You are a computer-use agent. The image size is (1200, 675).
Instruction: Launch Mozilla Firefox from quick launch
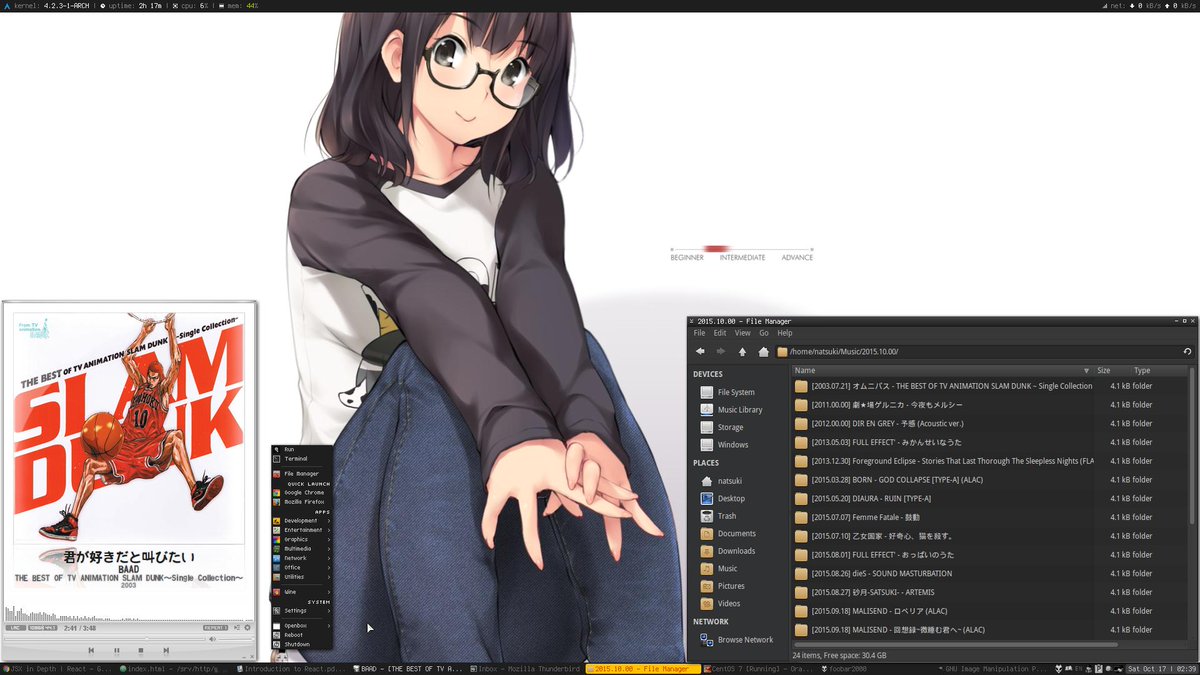[301, 502]
